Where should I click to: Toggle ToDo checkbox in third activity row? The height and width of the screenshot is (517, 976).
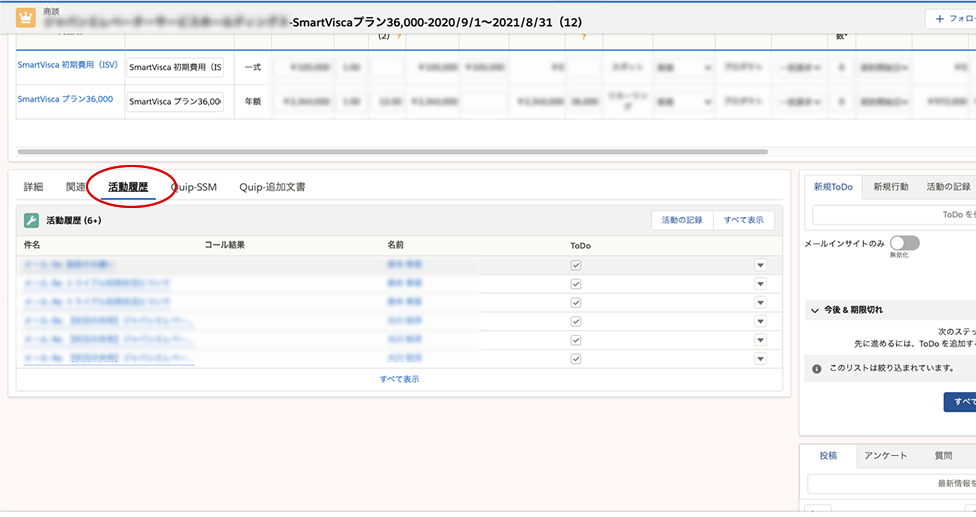click(576, 302)
